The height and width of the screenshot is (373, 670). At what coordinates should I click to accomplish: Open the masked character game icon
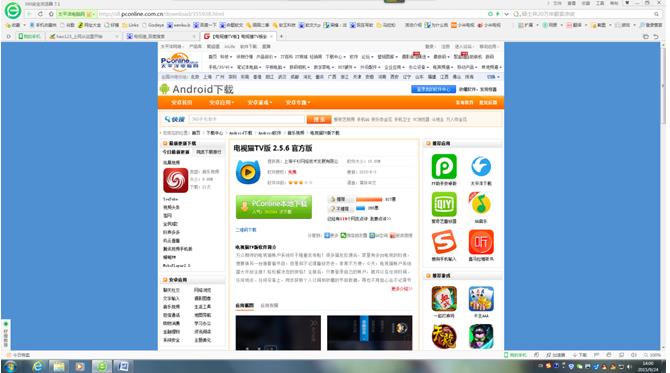click(x=481, y=337)
